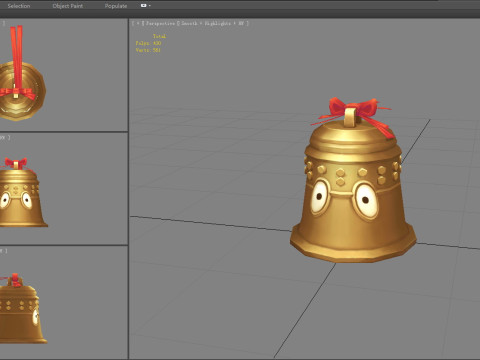This screenshot has height=360, width=480.
Task: Open the Object Paint ribbon tab
Action: [x=68, y=6]
